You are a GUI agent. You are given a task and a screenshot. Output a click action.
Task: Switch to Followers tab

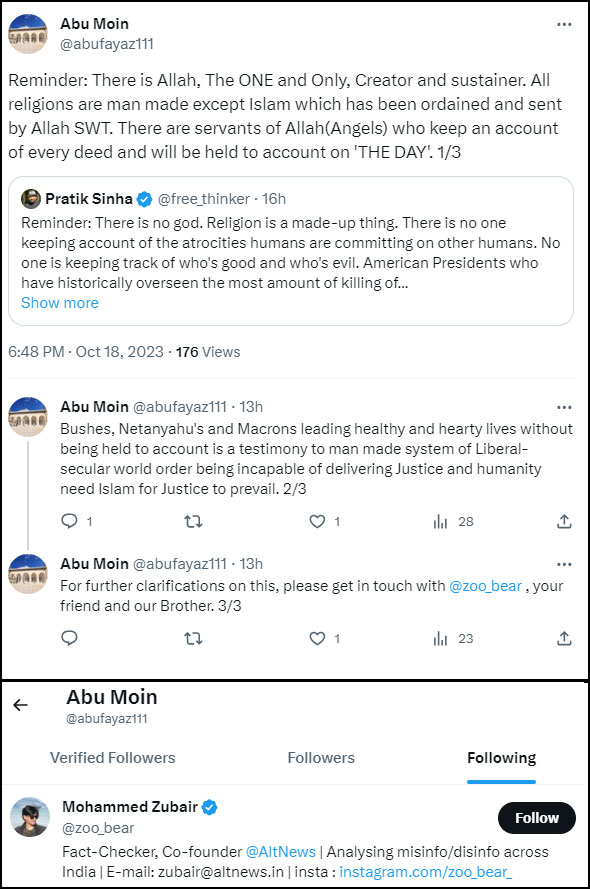[x=321, y=758]
